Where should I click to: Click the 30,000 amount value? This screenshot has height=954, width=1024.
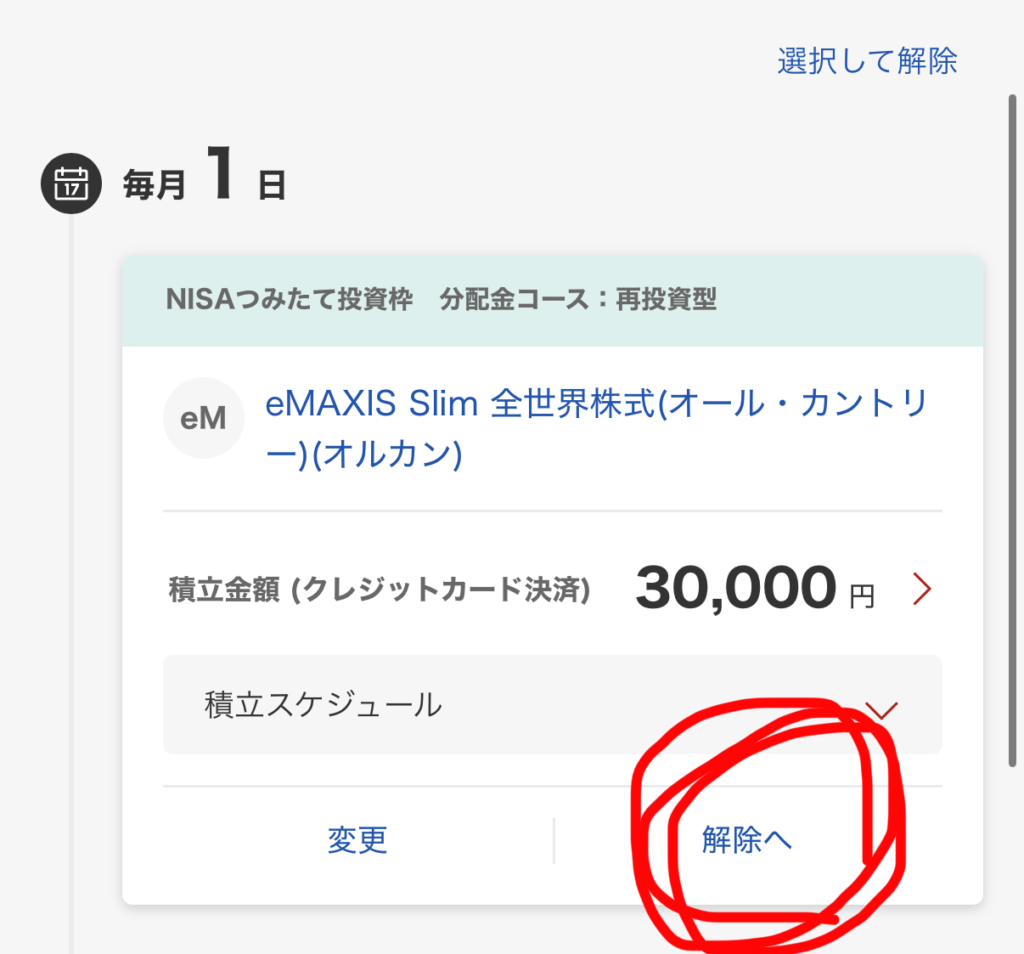click(735, 590)
